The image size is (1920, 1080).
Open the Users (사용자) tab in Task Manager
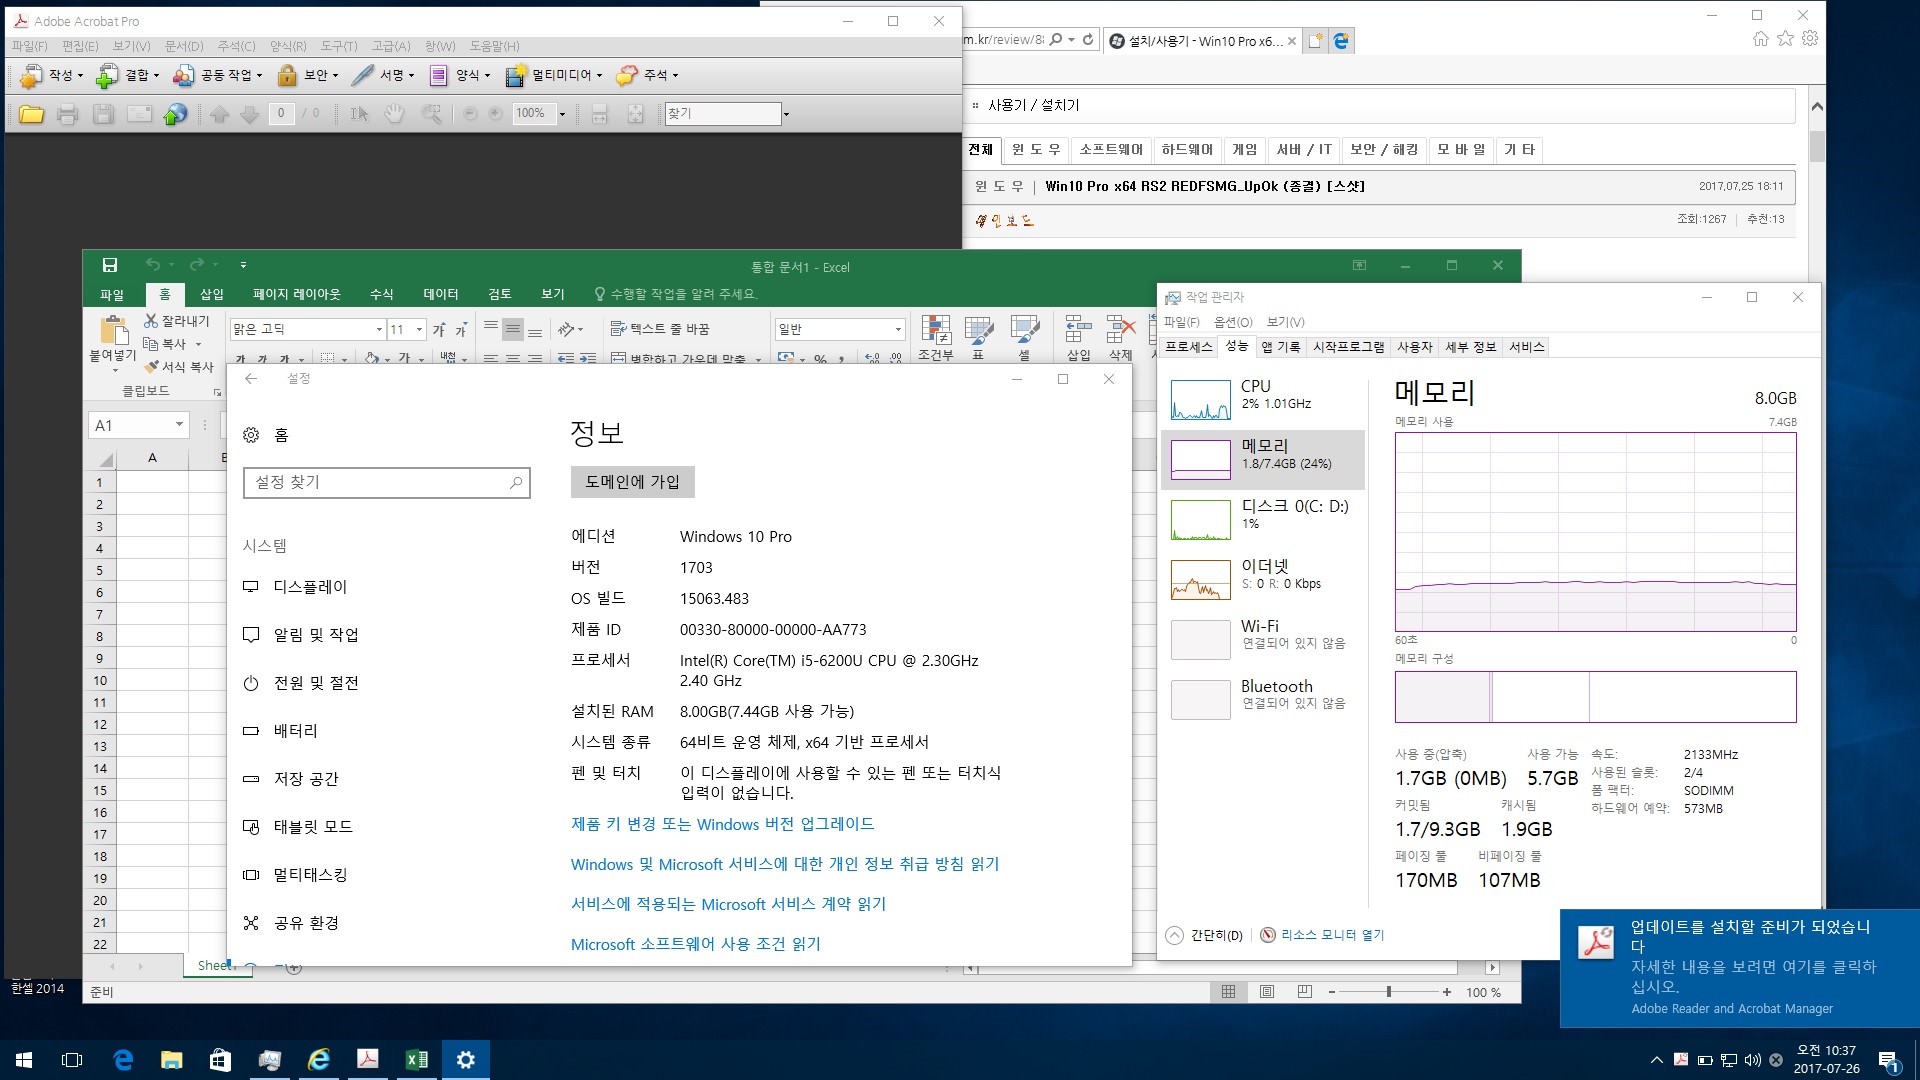1415,347
